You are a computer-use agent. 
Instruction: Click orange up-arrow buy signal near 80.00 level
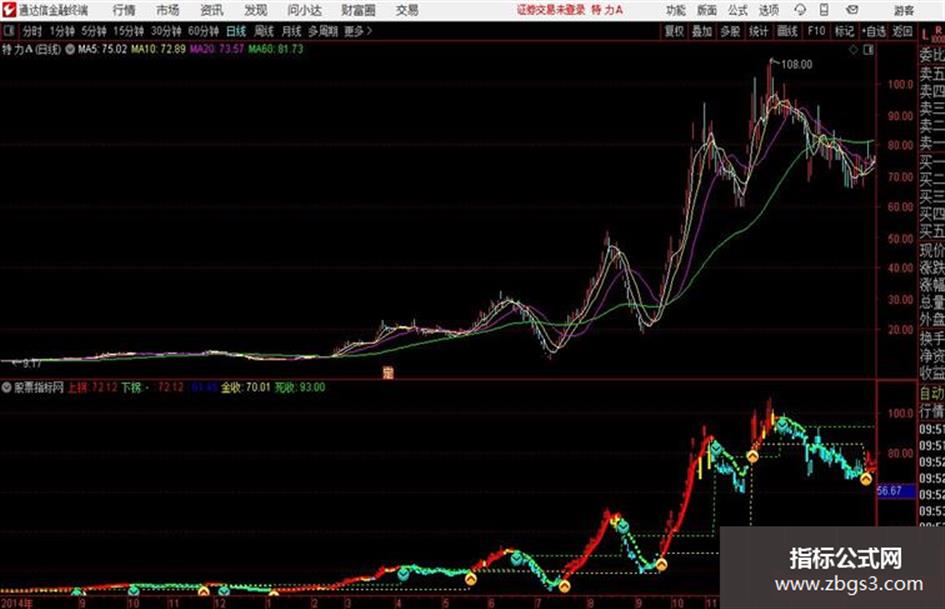(753, 456)
